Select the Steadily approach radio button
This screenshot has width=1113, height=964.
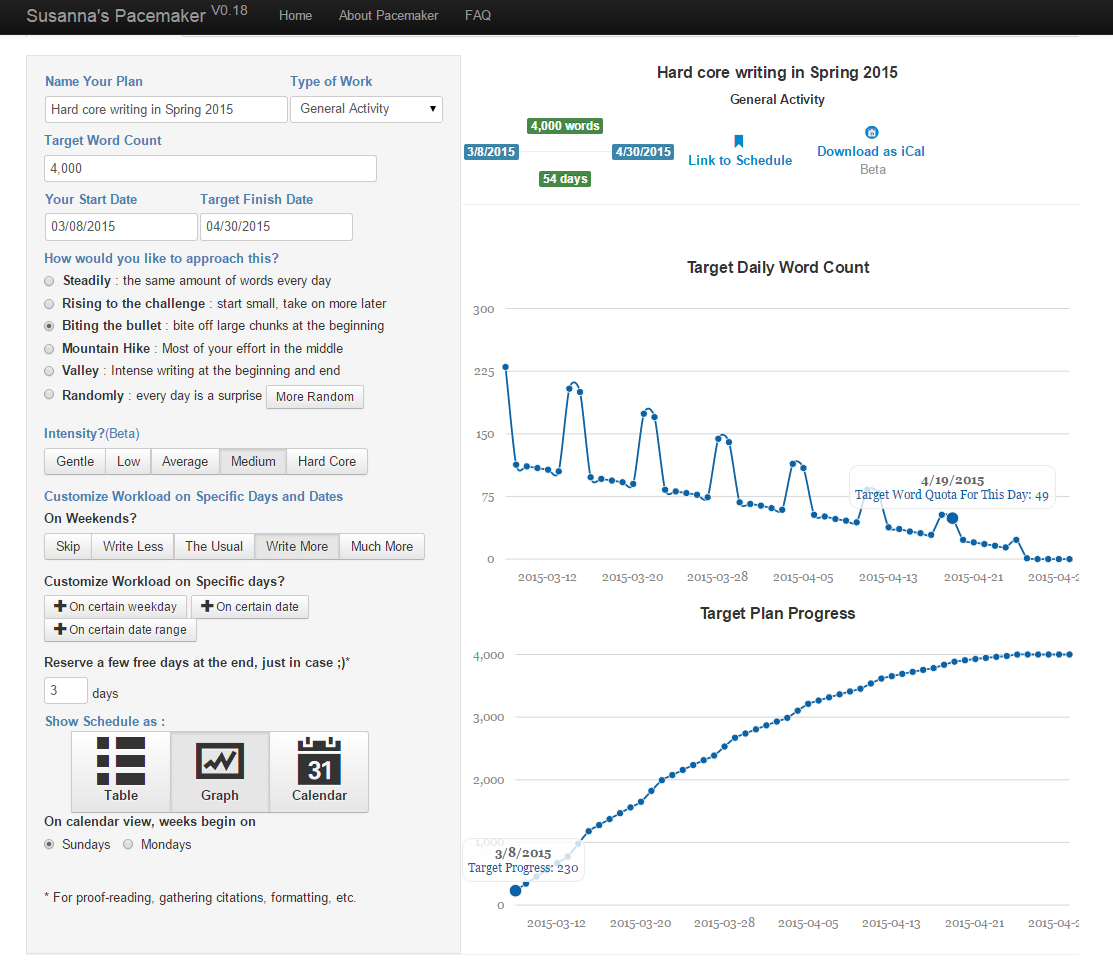pyautogui.click(x=49, y=281)
